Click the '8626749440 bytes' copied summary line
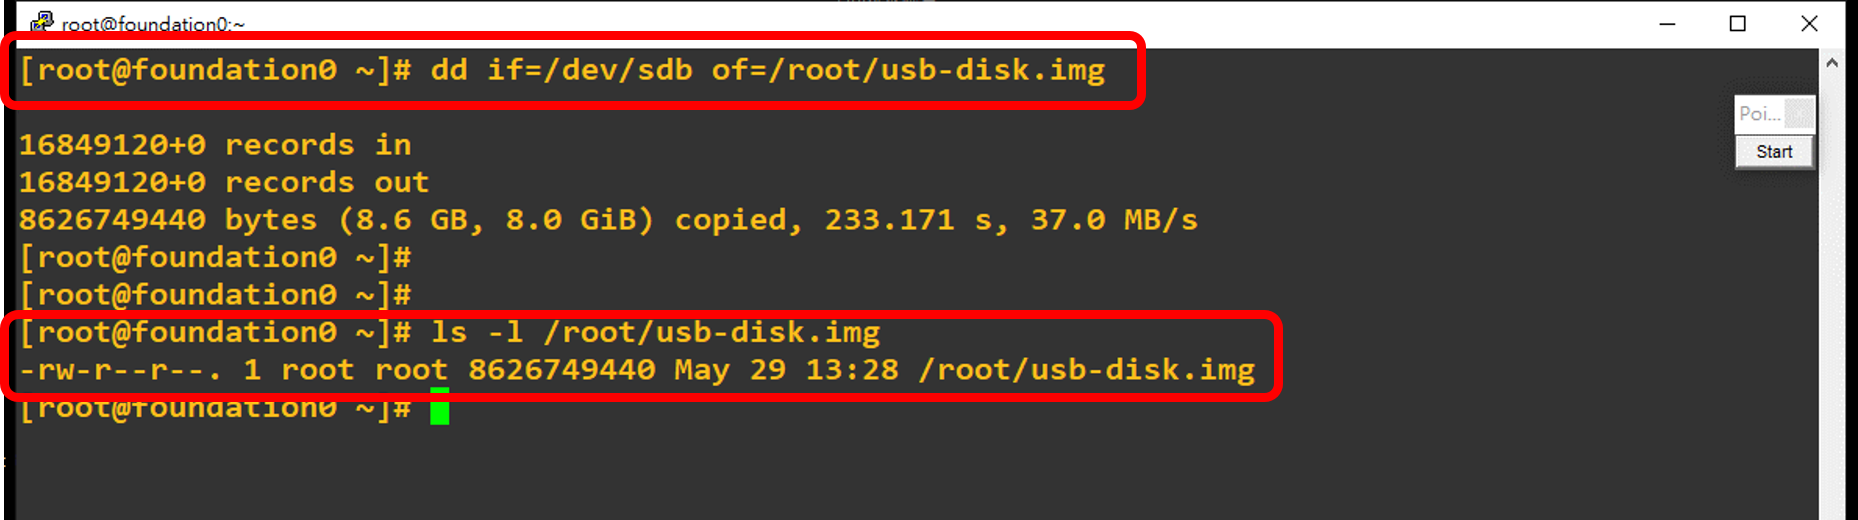 608,220
